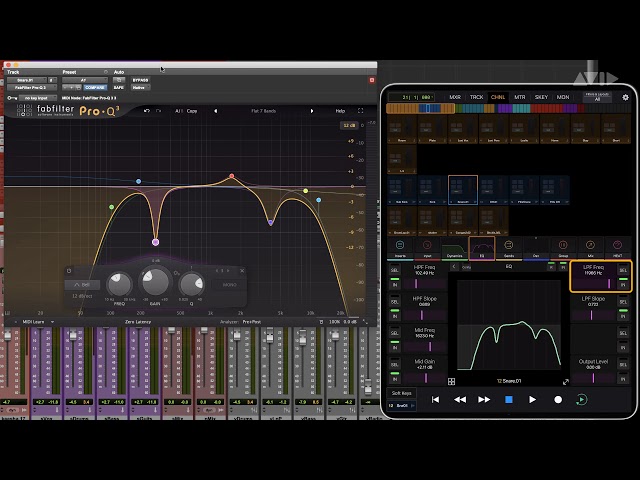This screenshot has width=640, height=480.
Task: Select the CHNL tab
Action: click(498, 97)
